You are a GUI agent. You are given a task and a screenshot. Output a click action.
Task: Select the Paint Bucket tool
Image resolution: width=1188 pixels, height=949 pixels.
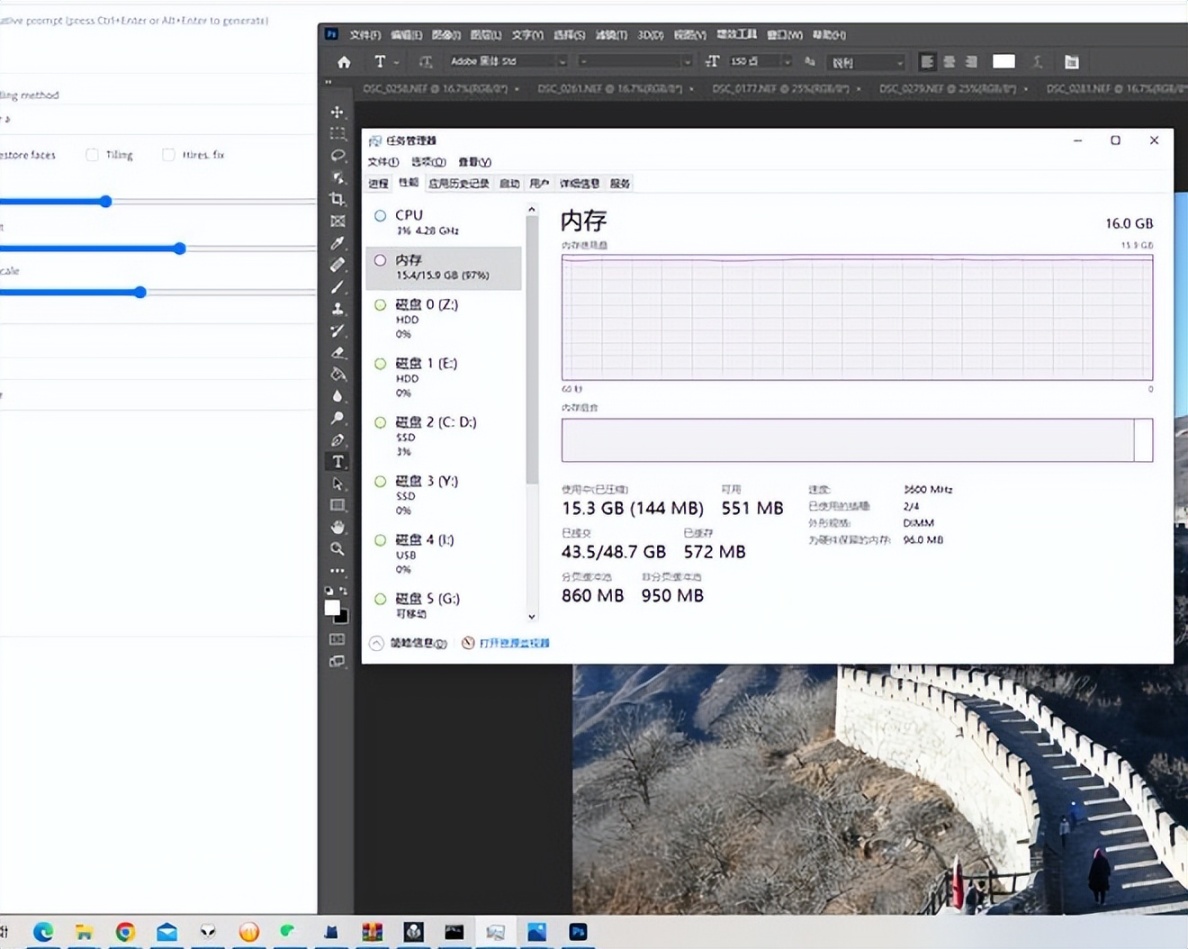click(x=338, y=374)
